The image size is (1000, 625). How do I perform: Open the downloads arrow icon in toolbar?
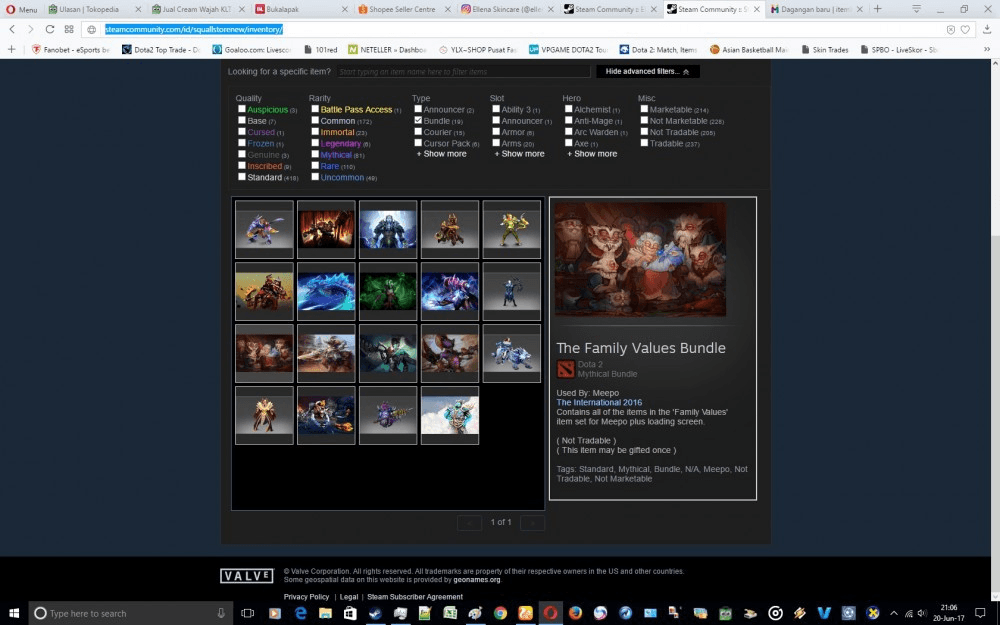[x=987, y=29]
